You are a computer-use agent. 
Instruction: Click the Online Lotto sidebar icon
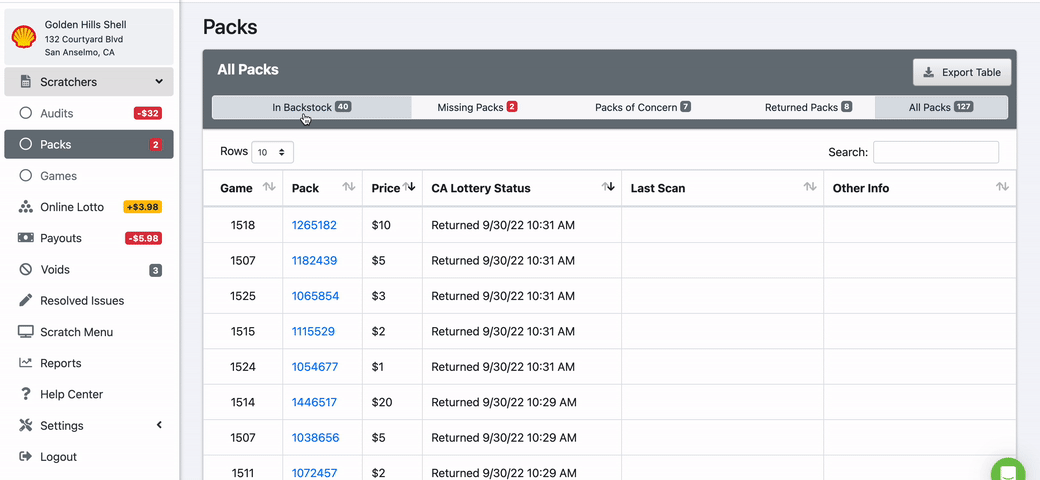tap(26, 207)
